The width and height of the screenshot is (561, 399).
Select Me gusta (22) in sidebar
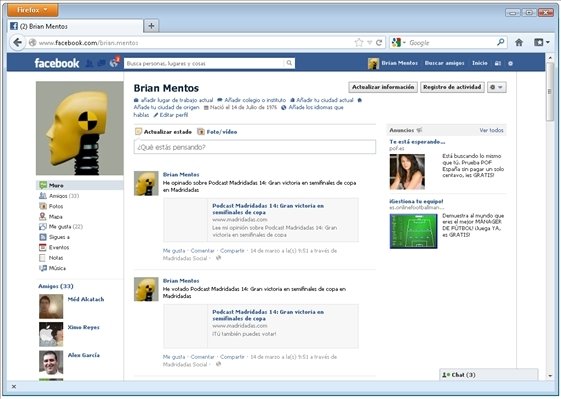pyautogui.click(x=65, y=227)
